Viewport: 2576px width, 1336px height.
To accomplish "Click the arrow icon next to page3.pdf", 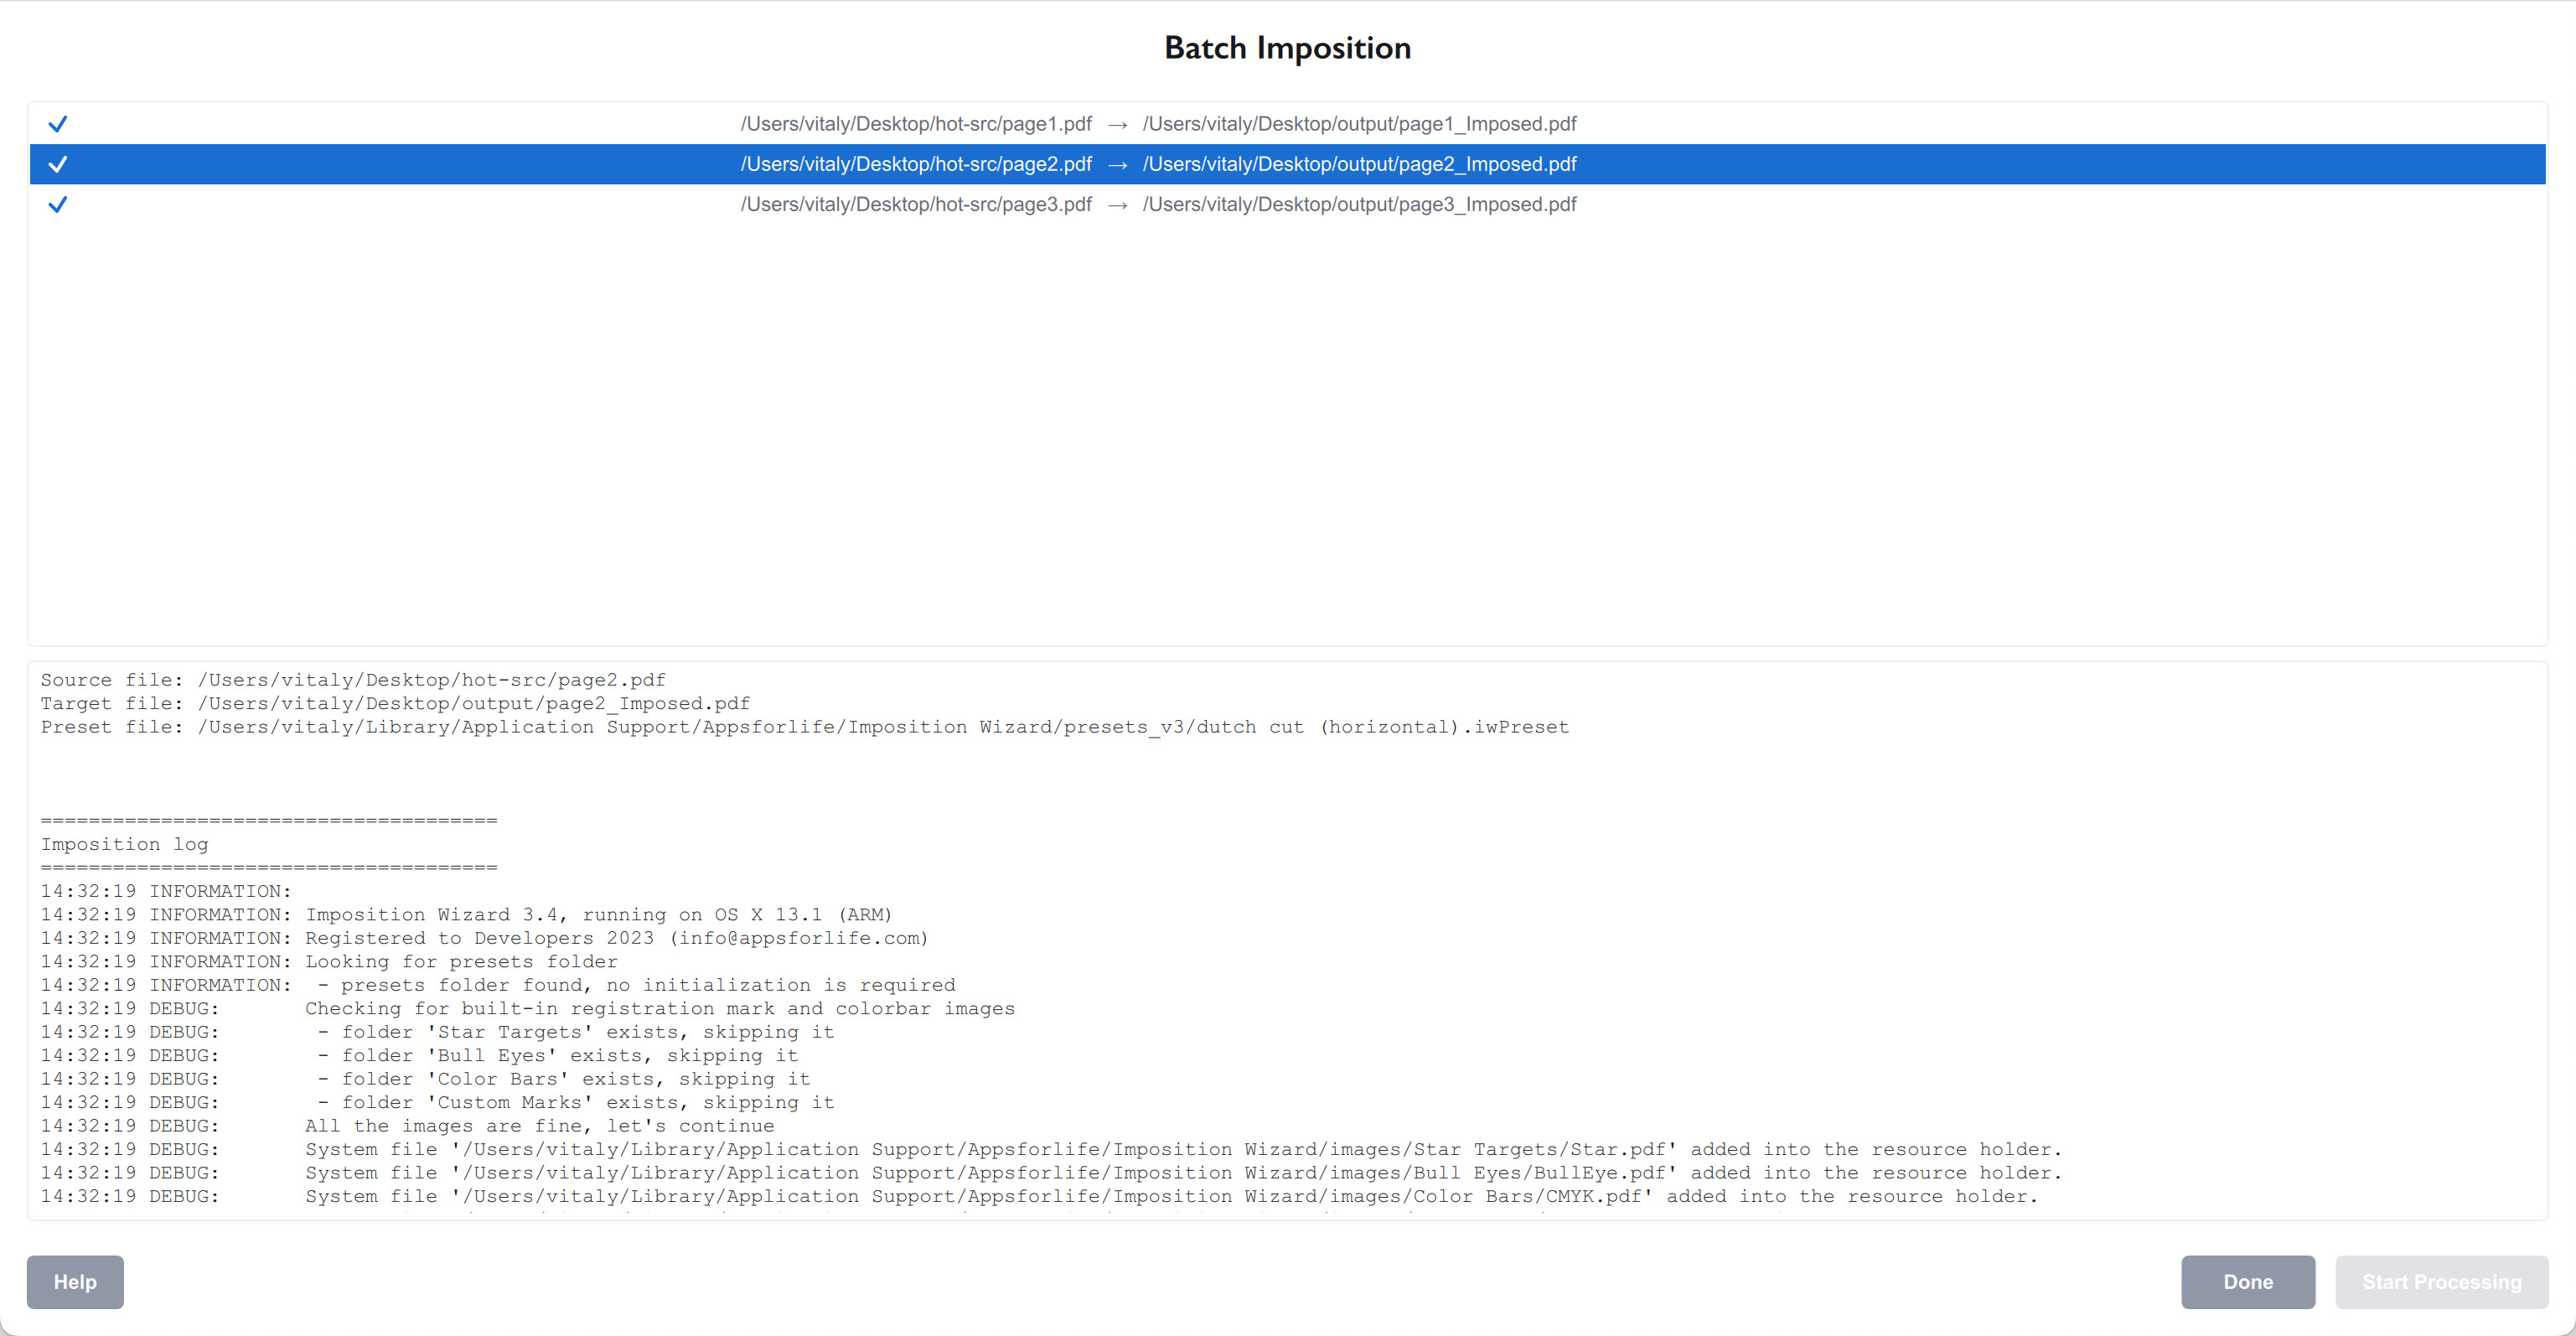I will [1117, 204].
